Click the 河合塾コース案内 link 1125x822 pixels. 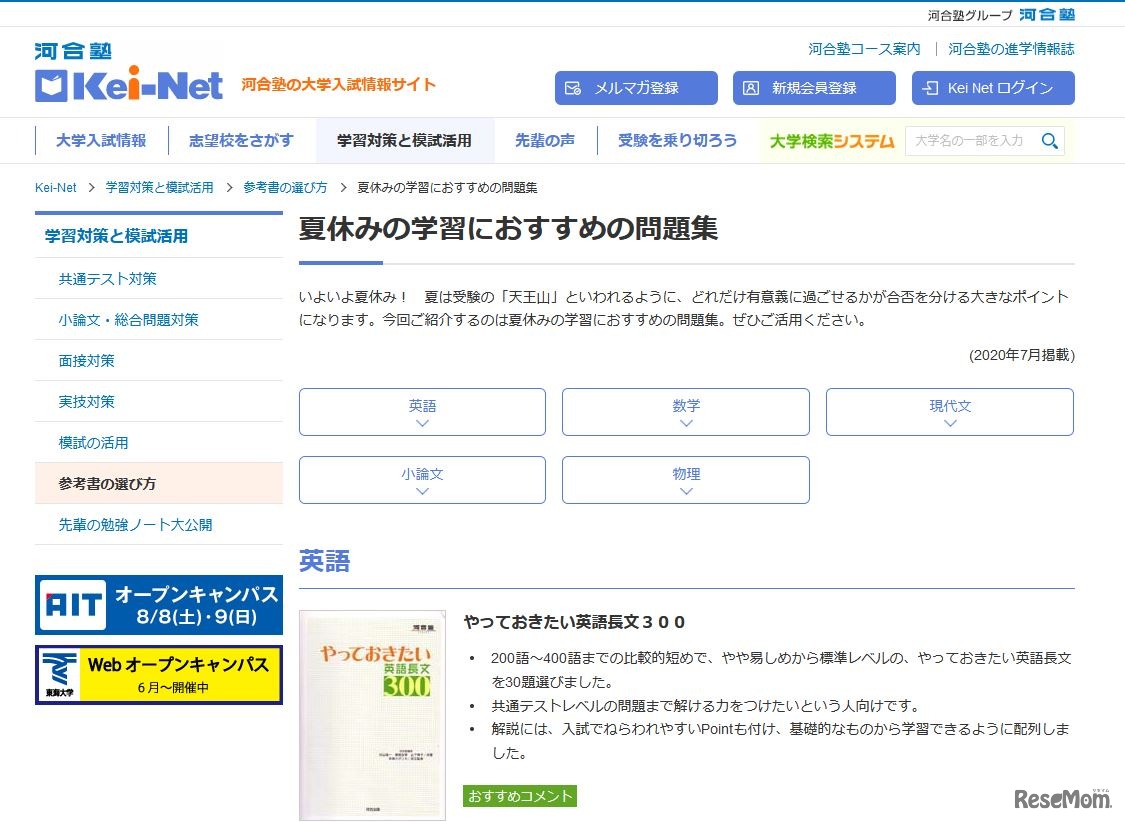point(862,48)
